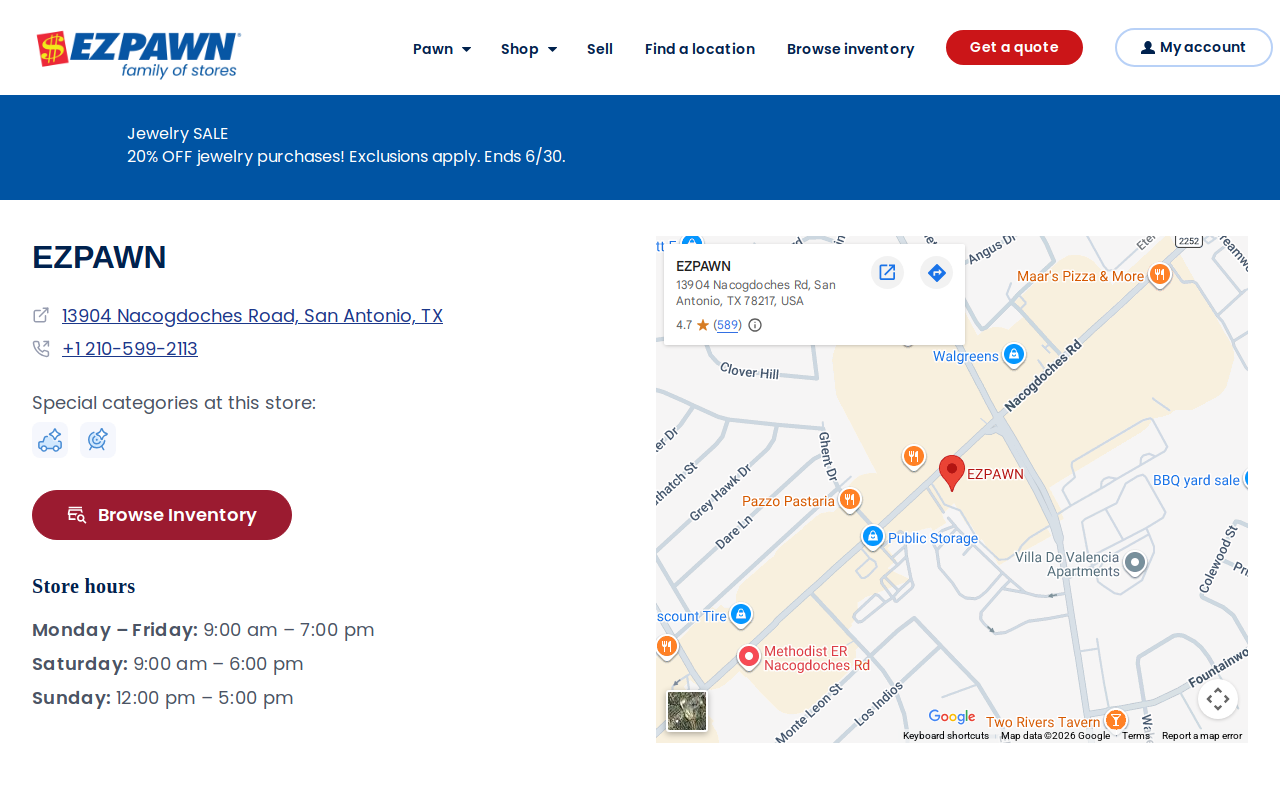Click the Saturday hours line
This screenshot has height=800, width=1280.
168,664
